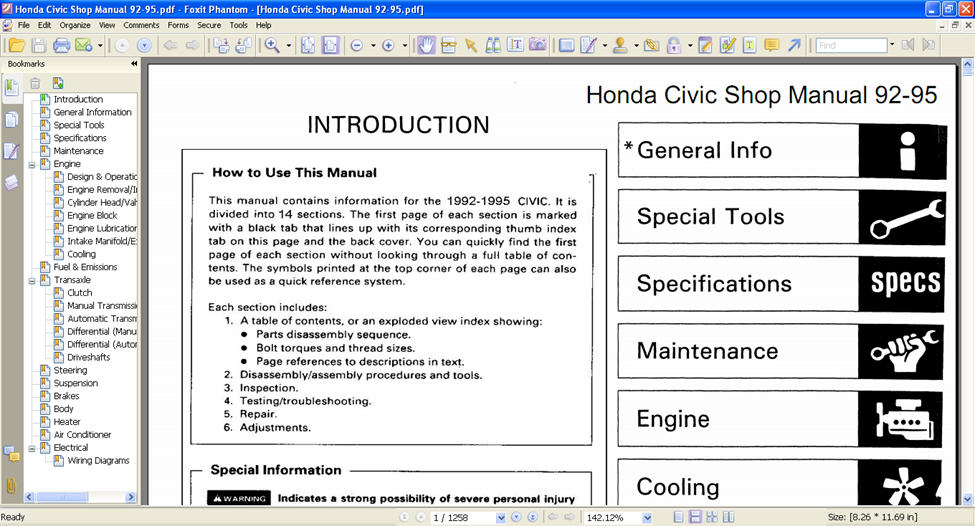Viewport: 975px width, 526px height.
Task: Click the zoom out minus button
Action: 357,45
